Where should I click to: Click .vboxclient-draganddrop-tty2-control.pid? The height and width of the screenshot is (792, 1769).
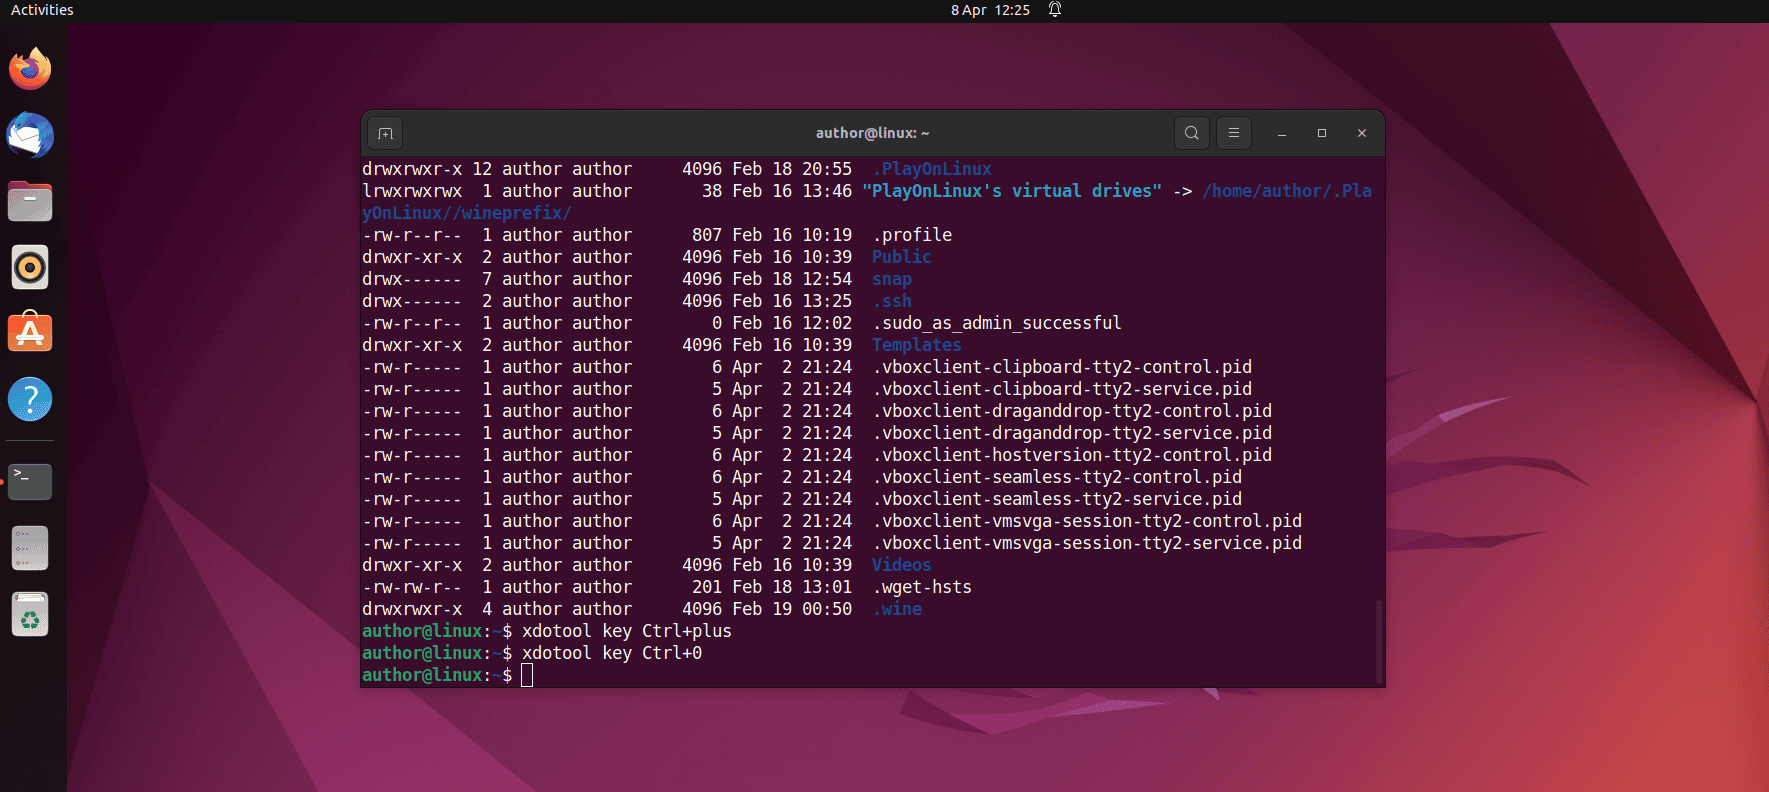[1072, 411]
